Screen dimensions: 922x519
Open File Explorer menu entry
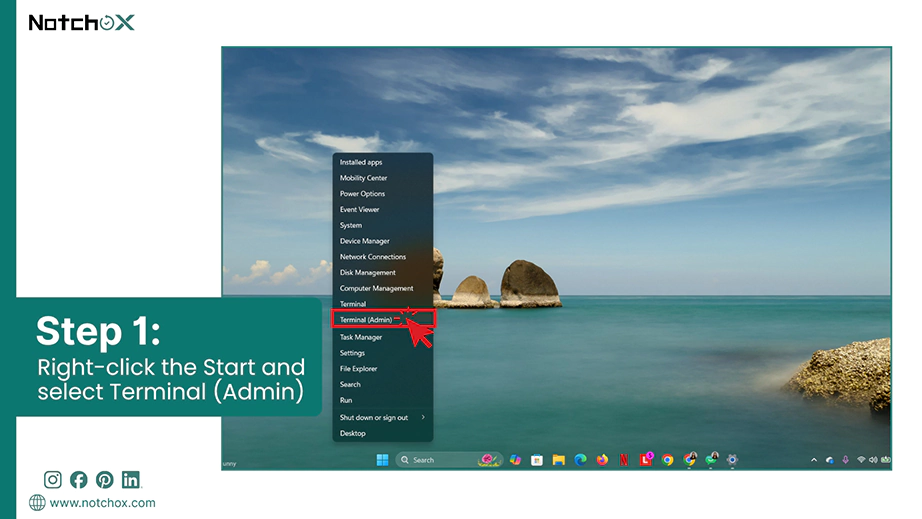click(383, 369)
